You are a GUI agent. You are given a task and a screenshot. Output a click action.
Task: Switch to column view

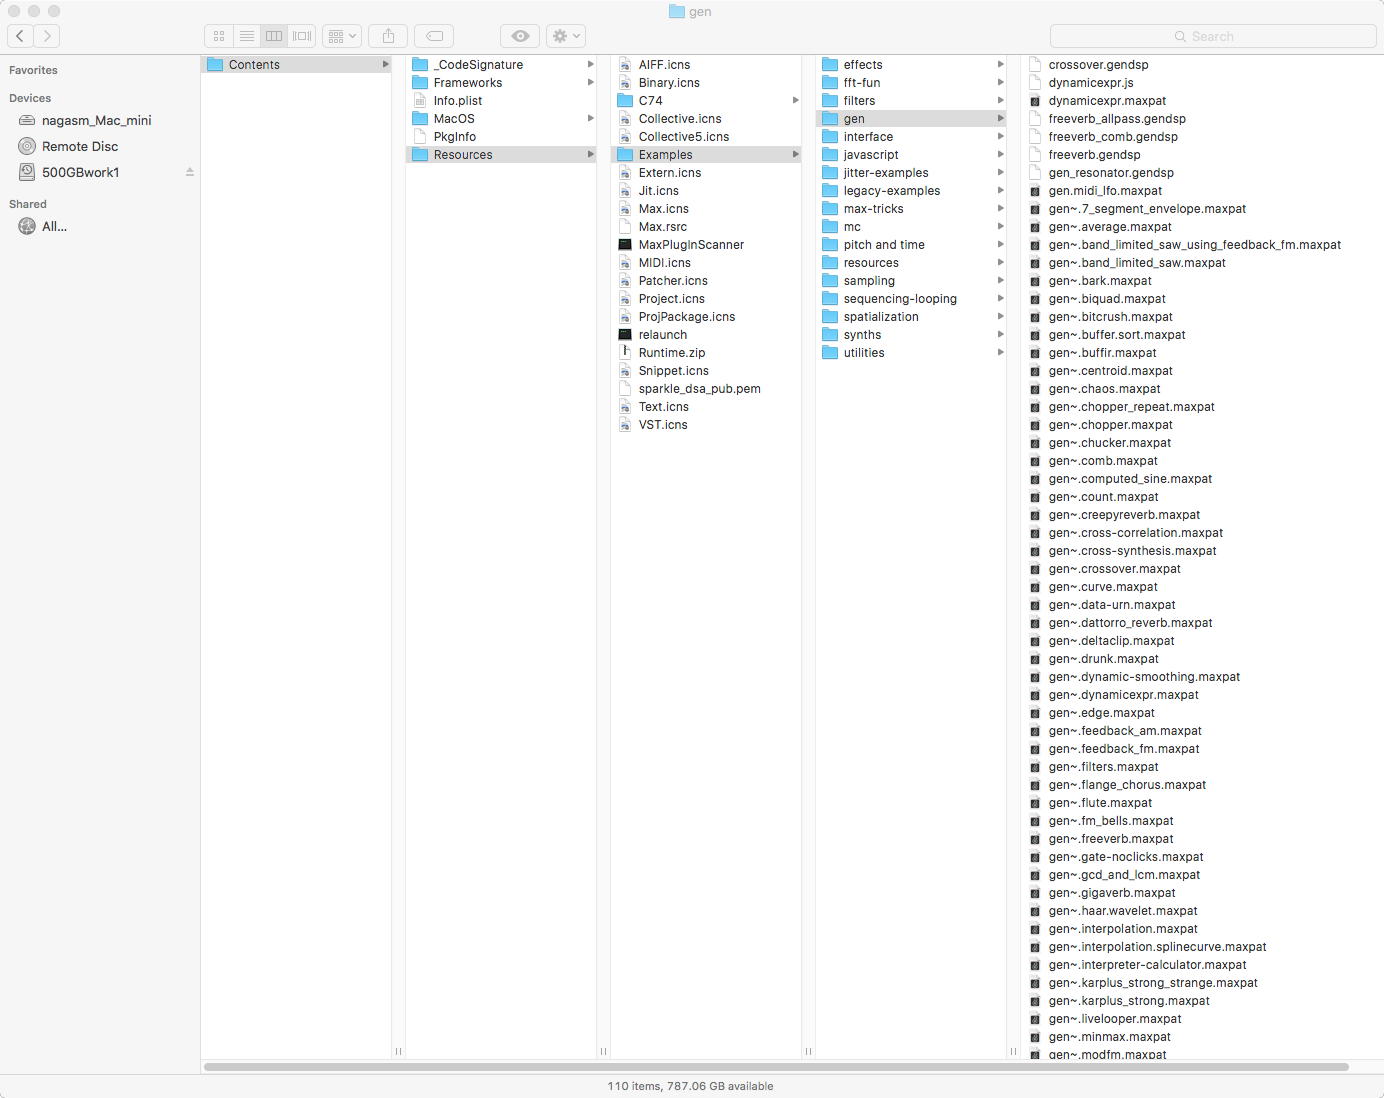point(274,36)
